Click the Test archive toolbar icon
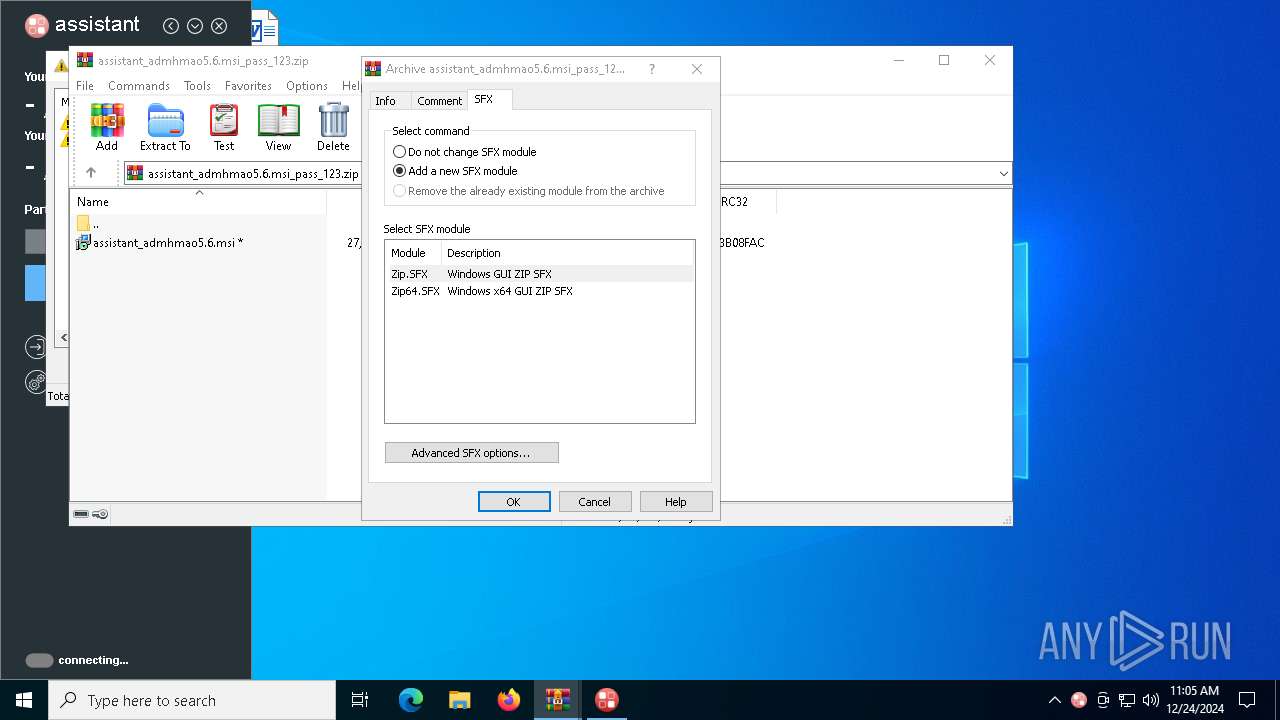The image size is (1280, 720). click(x=224, y=127)
